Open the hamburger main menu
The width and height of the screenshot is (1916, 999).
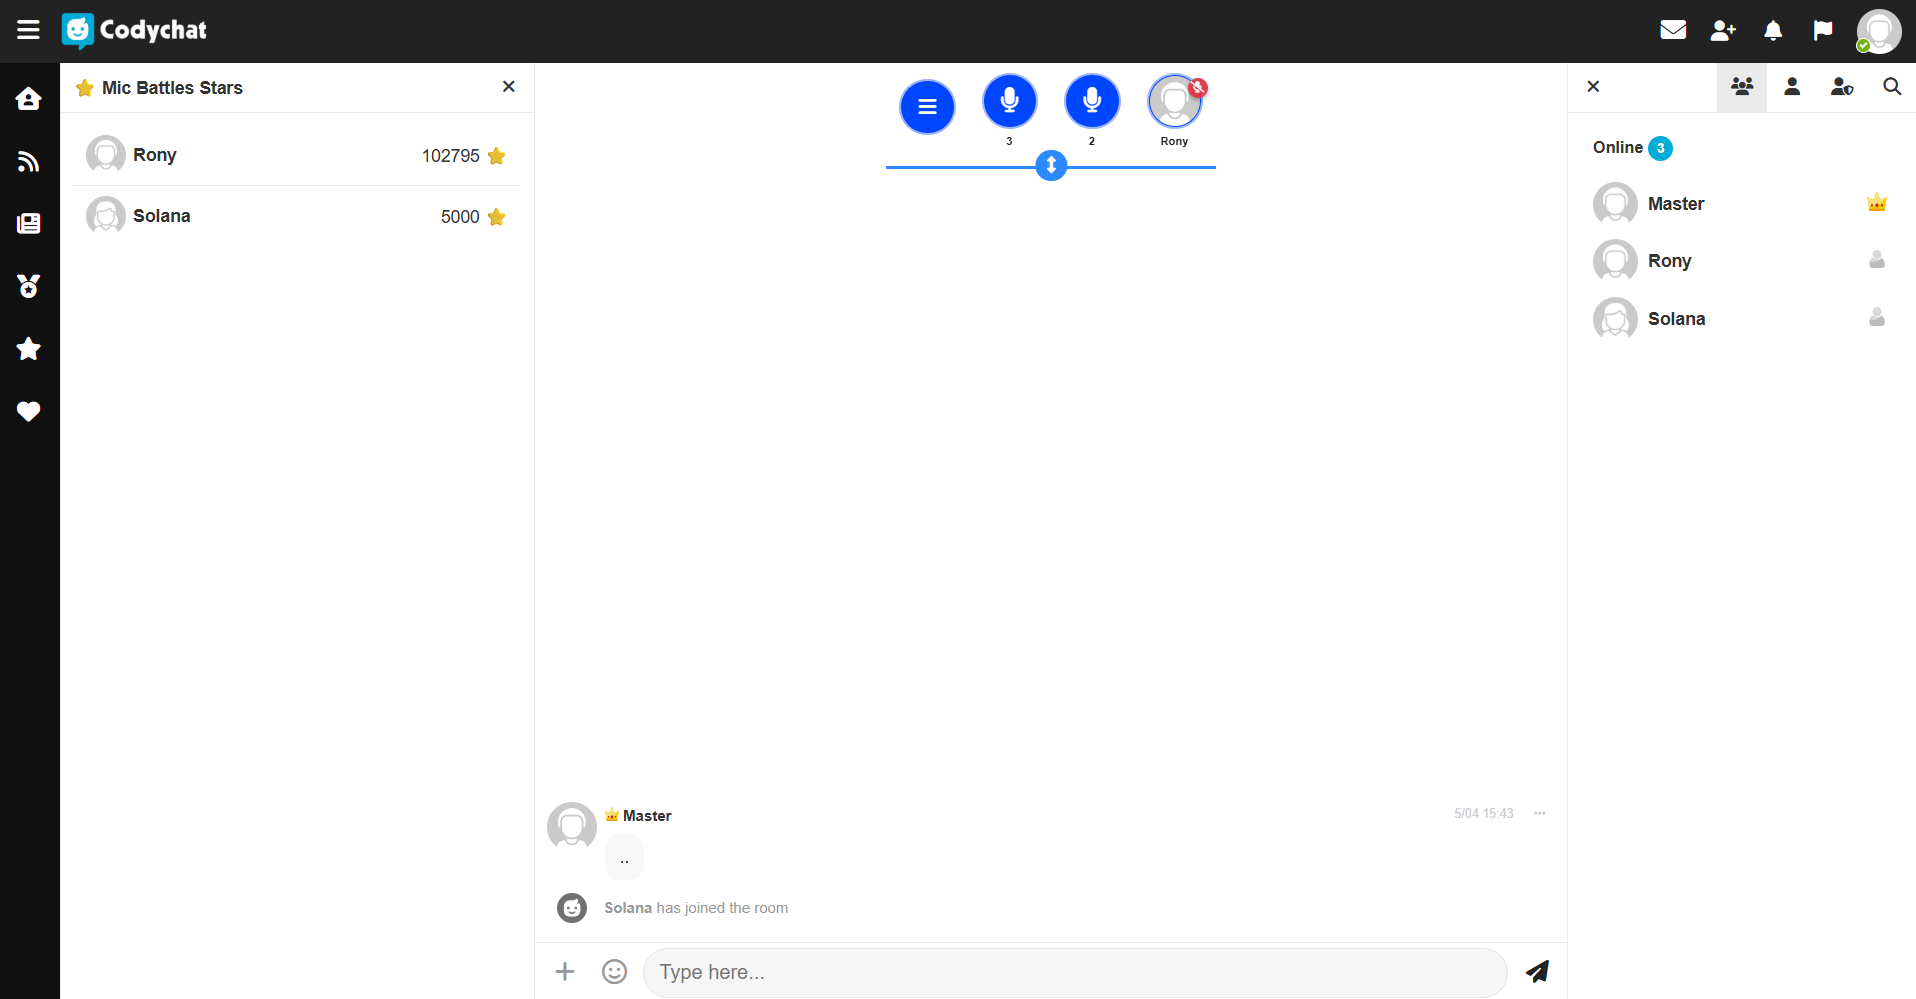coord(28,30)
